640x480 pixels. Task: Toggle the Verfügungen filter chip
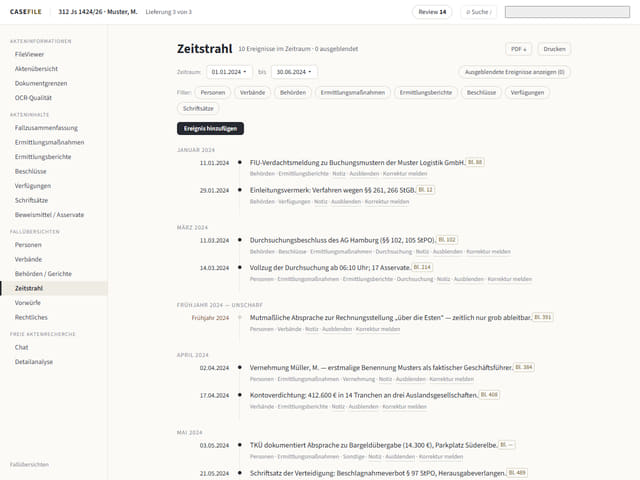[527, 93]
